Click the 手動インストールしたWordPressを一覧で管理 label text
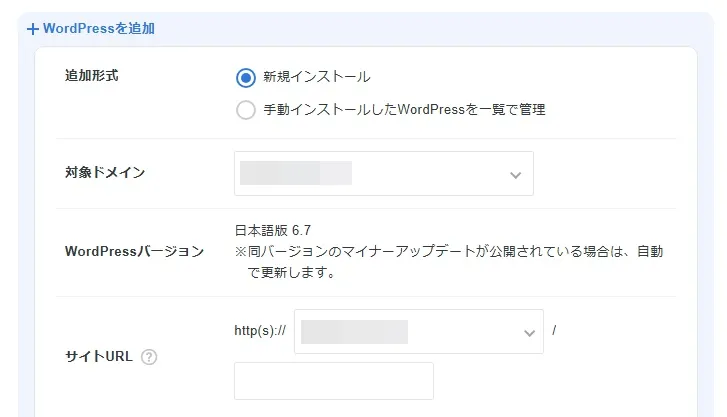Screen dimensions: 727x417 [x=404, y=110]
